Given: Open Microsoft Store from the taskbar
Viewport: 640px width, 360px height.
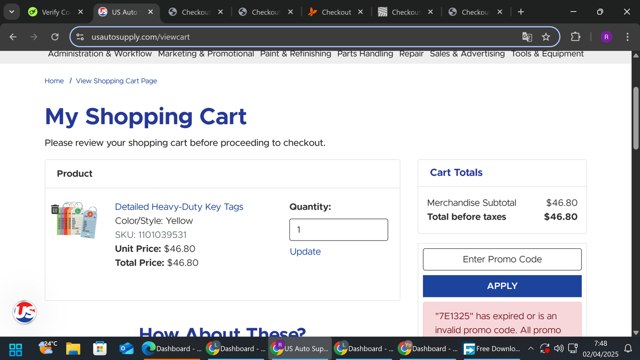Looking at the screenshot, I should point(100,349).
